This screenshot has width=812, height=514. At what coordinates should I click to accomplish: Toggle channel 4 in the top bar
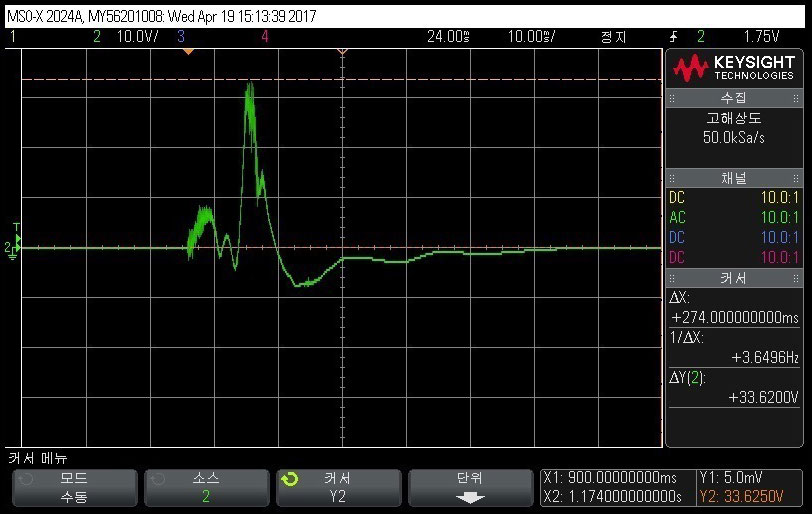click(265, 36)
